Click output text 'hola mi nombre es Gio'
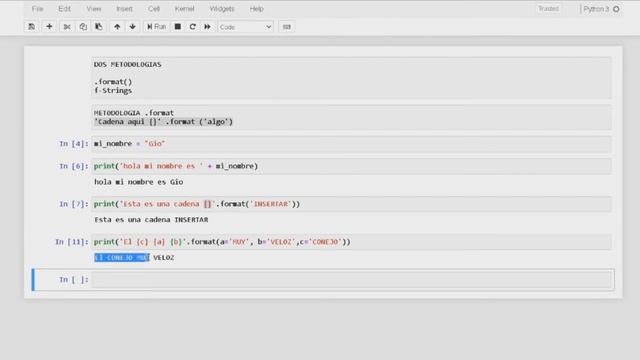The image size is (640, 360). [138, 182]
